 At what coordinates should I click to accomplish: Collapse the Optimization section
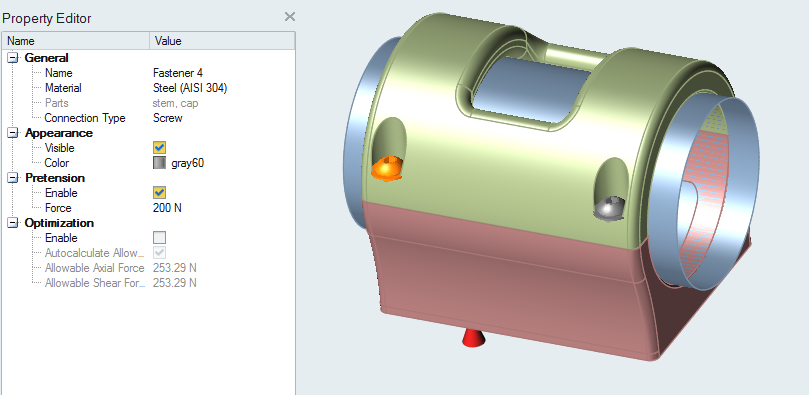(12, 223)
